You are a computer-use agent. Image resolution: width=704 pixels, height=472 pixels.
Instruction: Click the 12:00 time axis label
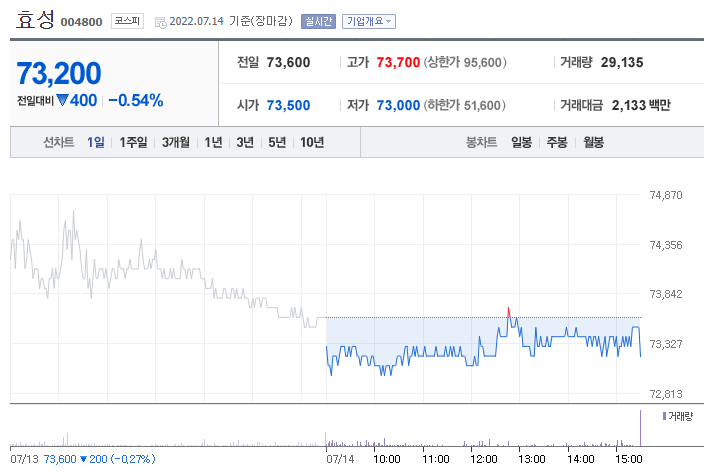[484, 459]
